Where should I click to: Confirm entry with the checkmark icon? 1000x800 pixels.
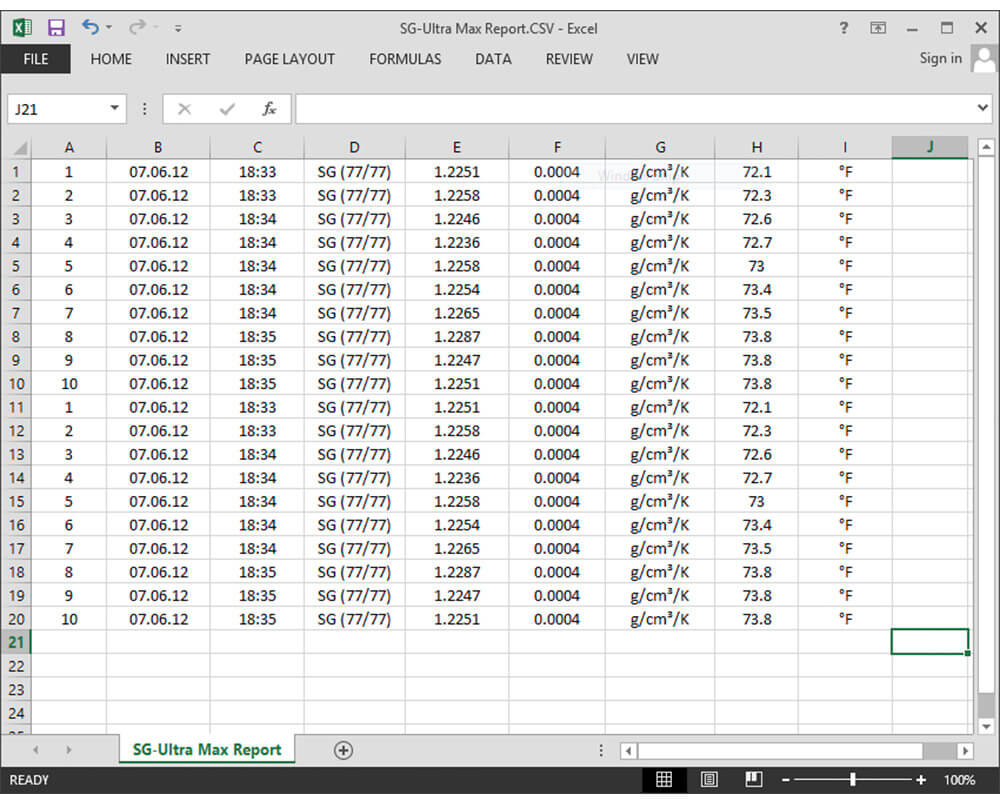[227, 109]
